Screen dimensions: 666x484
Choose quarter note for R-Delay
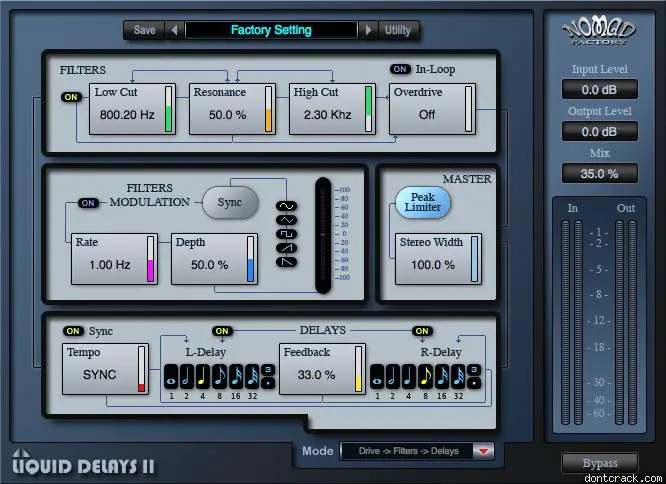tap(409, 376)
